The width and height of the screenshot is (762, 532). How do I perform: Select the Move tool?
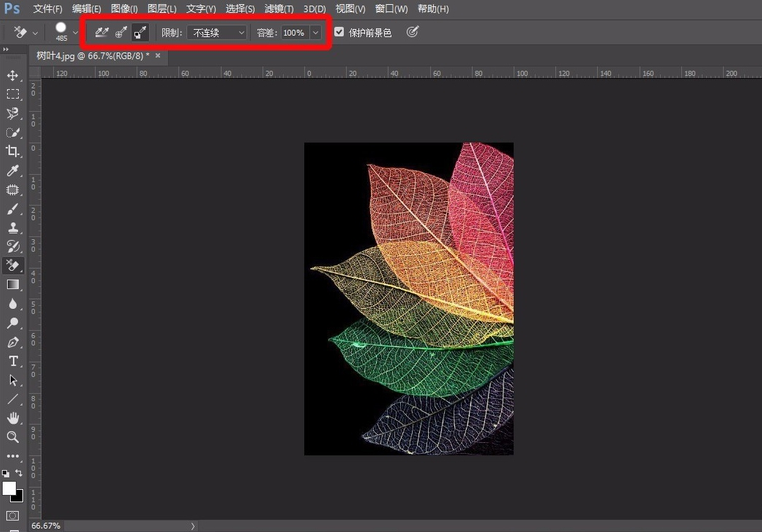tap(13, 75)
